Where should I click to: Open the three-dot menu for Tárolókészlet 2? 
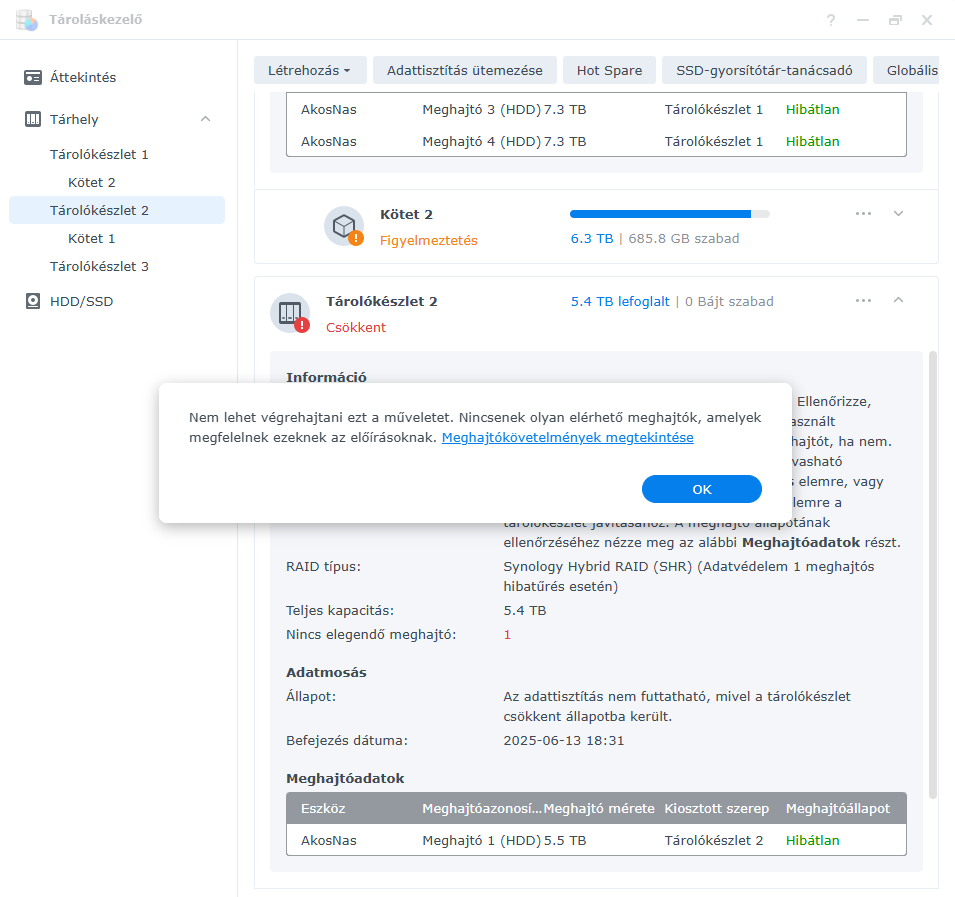point(863,300)
